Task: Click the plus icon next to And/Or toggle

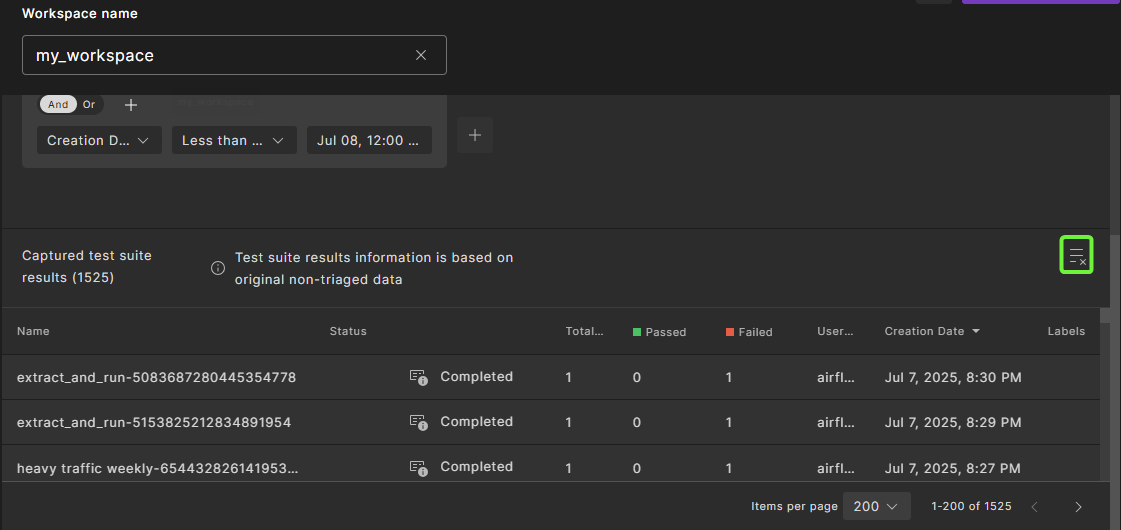Action: (131, 105)
